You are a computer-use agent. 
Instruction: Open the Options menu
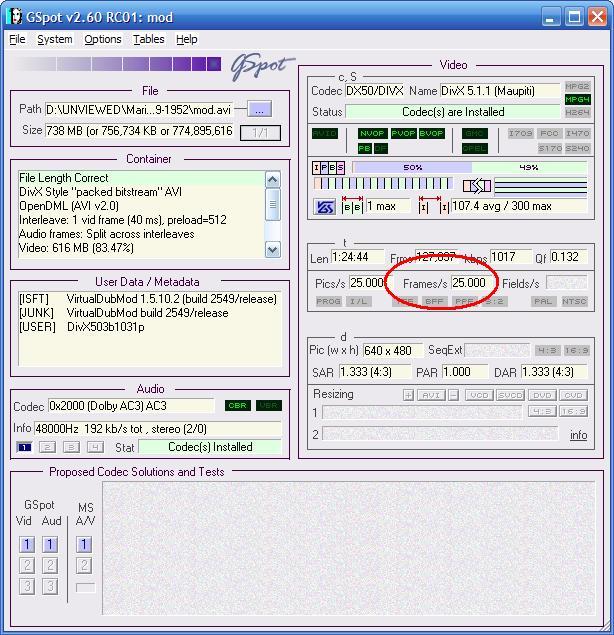click(103, 39)
